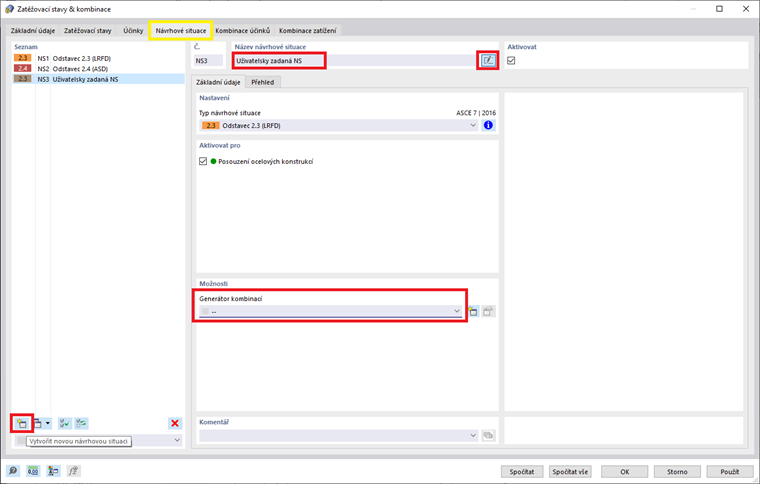760x484 pixels.
Task: Toggle the Aktivovat checkbox
Action: pyautogui.click(x=511, y=61)
